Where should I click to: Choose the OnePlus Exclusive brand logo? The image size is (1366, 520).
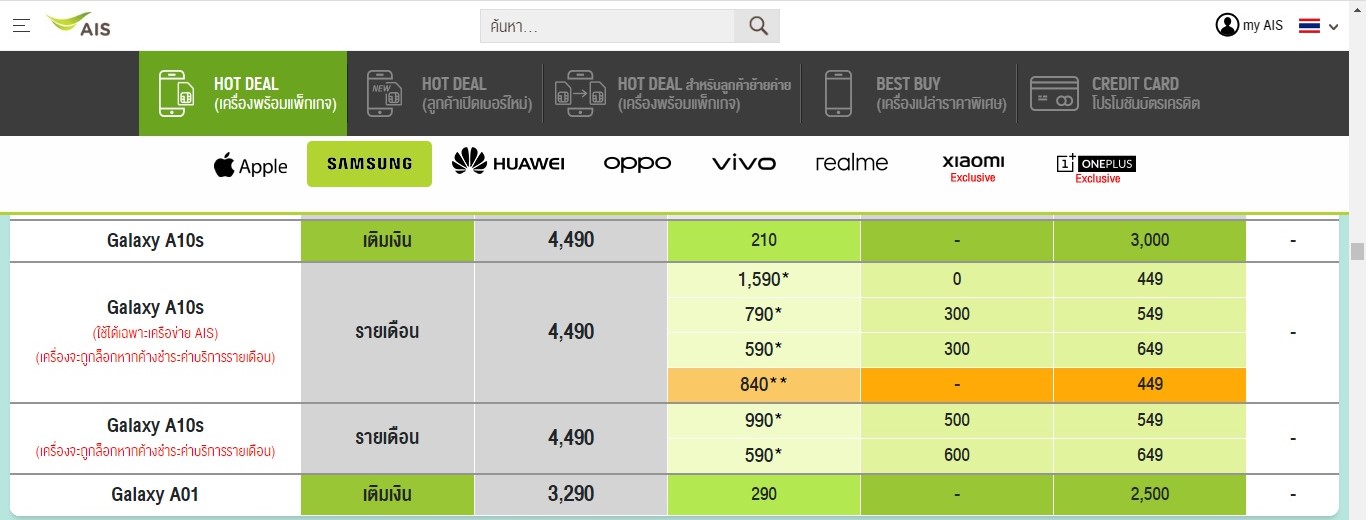pyautogui.click(x=1096, y=167)
